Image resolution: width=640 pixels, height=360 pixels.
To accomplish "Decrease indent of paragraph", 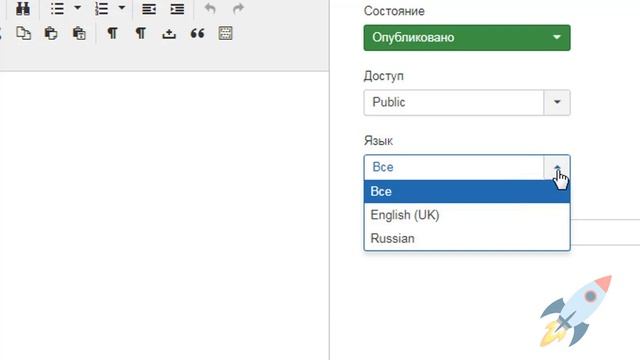I will [x=149, y=9].
